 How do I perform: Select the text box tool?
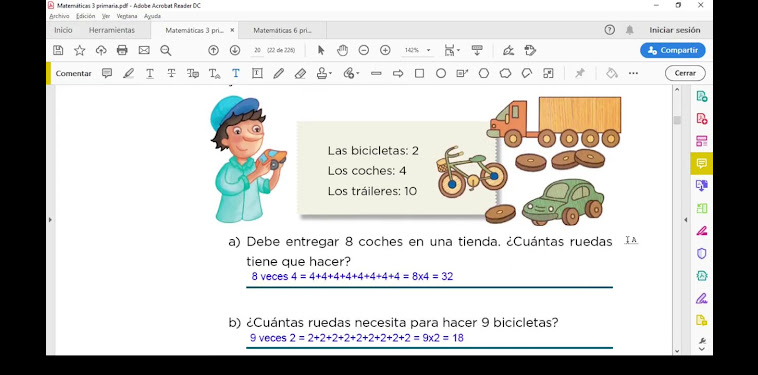pyautogui.click(x=257, y=73)
